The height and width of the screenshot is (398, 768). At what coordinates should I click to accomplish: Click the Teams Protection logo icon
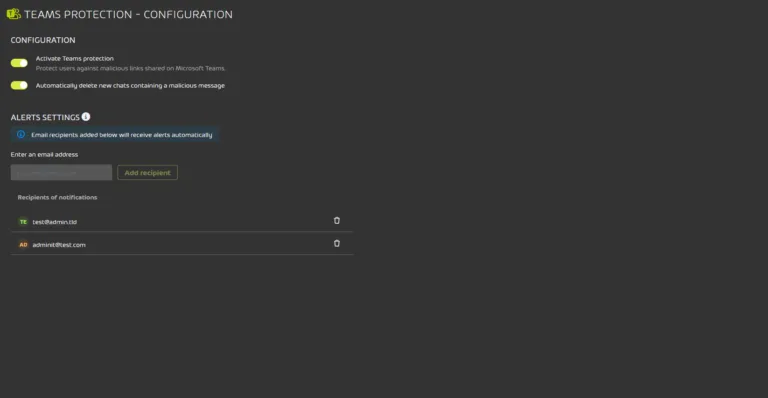point(14,14)
